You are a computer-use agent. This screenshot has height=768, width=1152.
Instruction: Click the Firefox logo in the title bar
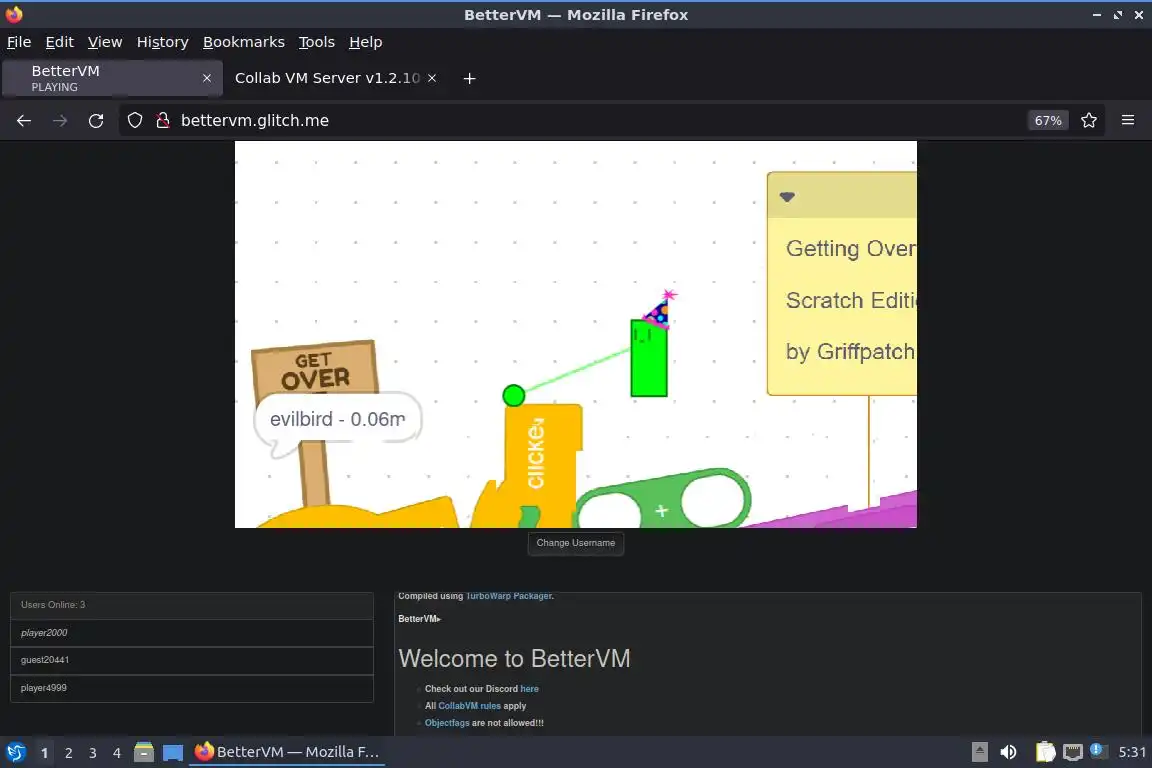pyautogui.click(x=14, y=15)
